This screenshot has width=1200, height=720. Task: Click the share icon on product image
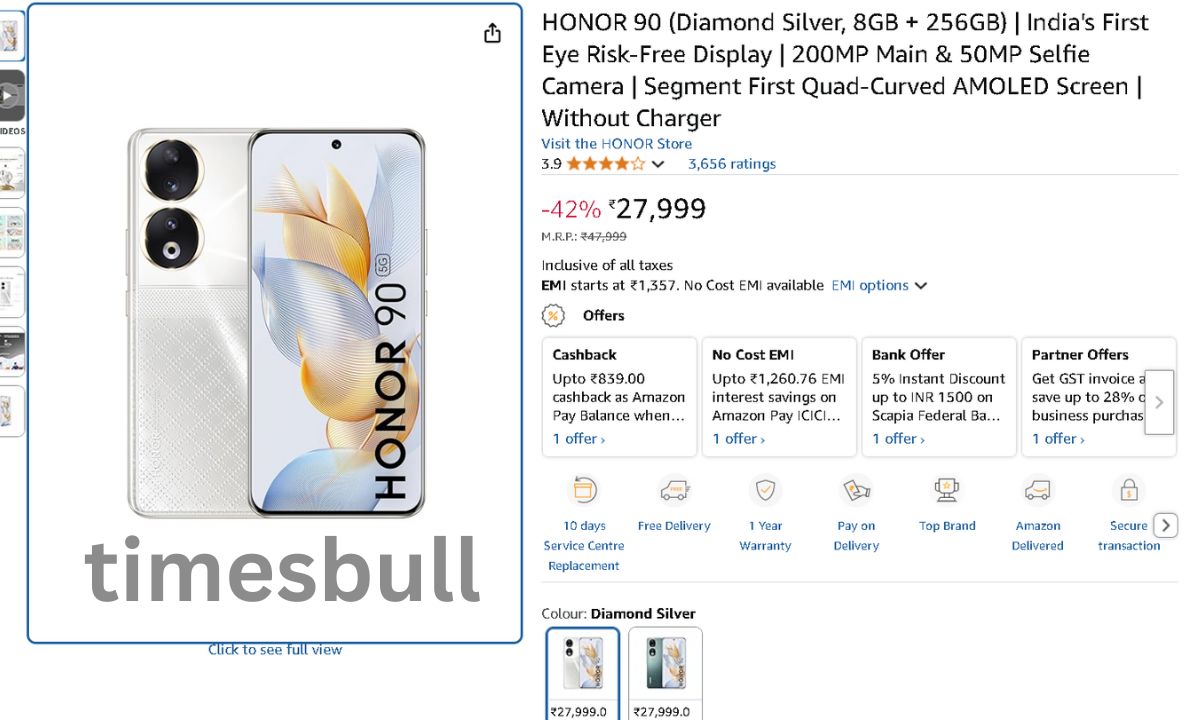point(492,33)
